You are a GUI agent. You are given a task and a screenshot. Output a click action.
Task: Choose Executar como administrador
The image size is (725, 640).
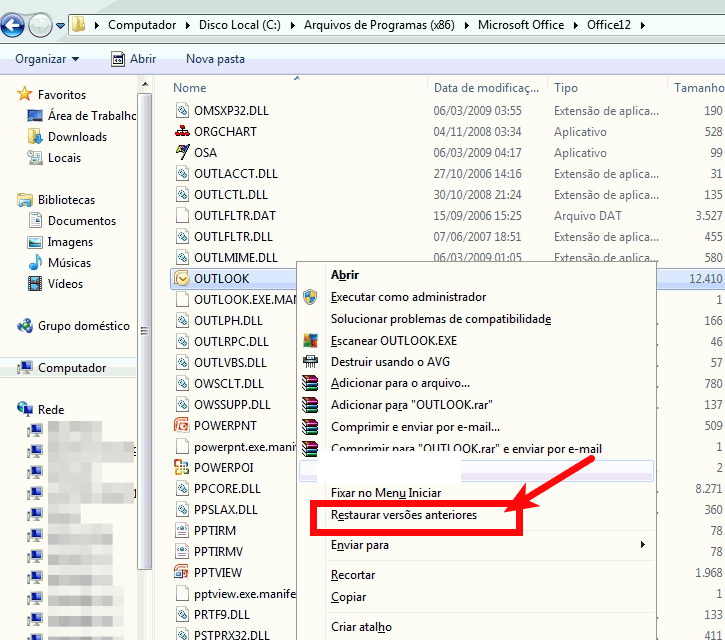point(408,297)
